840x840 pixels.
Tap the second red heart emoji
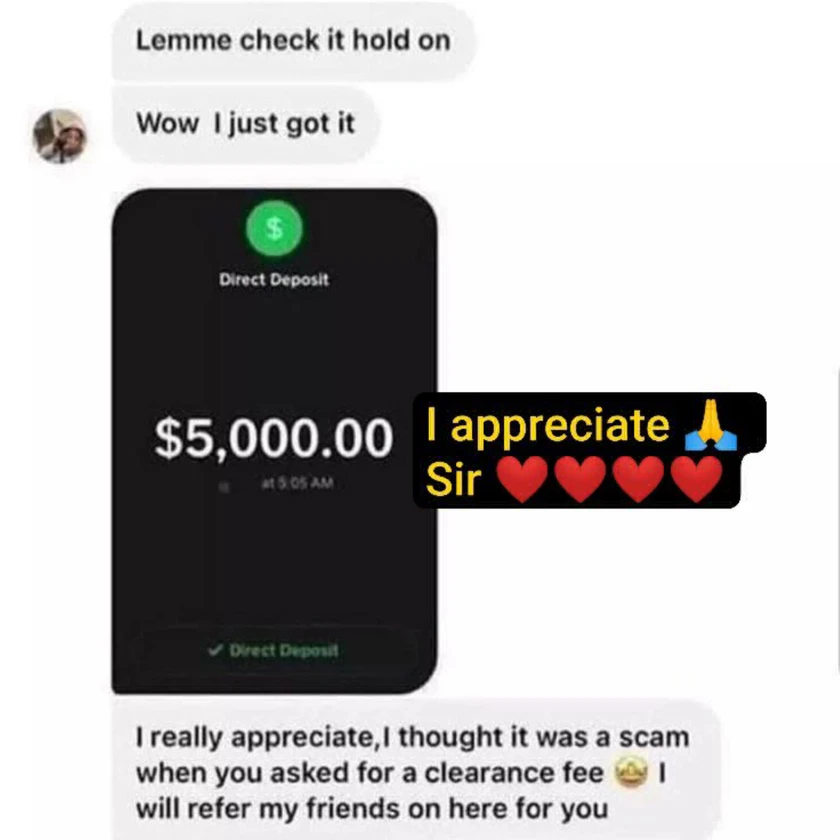click(580, 479)
